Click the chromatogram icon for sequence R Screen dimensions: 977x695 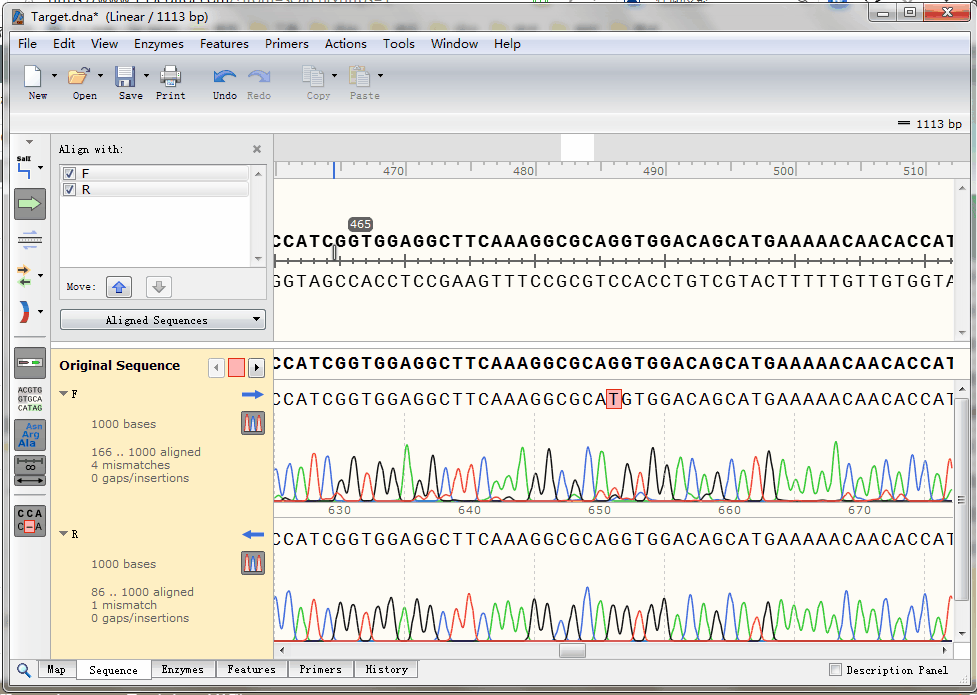253,563
